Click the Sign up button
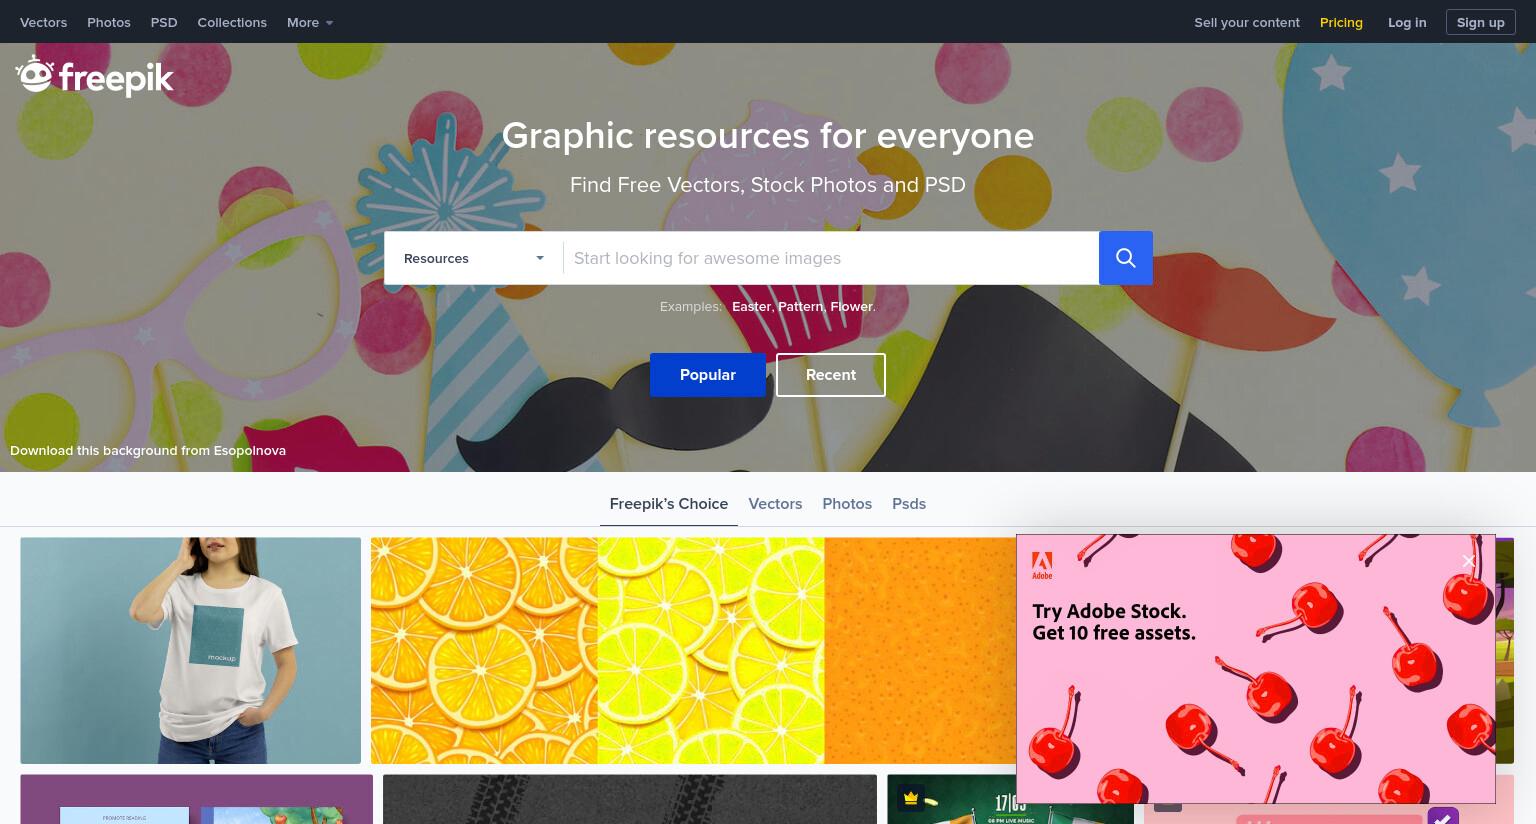Screen dimensions: 1536x824 1480,22
